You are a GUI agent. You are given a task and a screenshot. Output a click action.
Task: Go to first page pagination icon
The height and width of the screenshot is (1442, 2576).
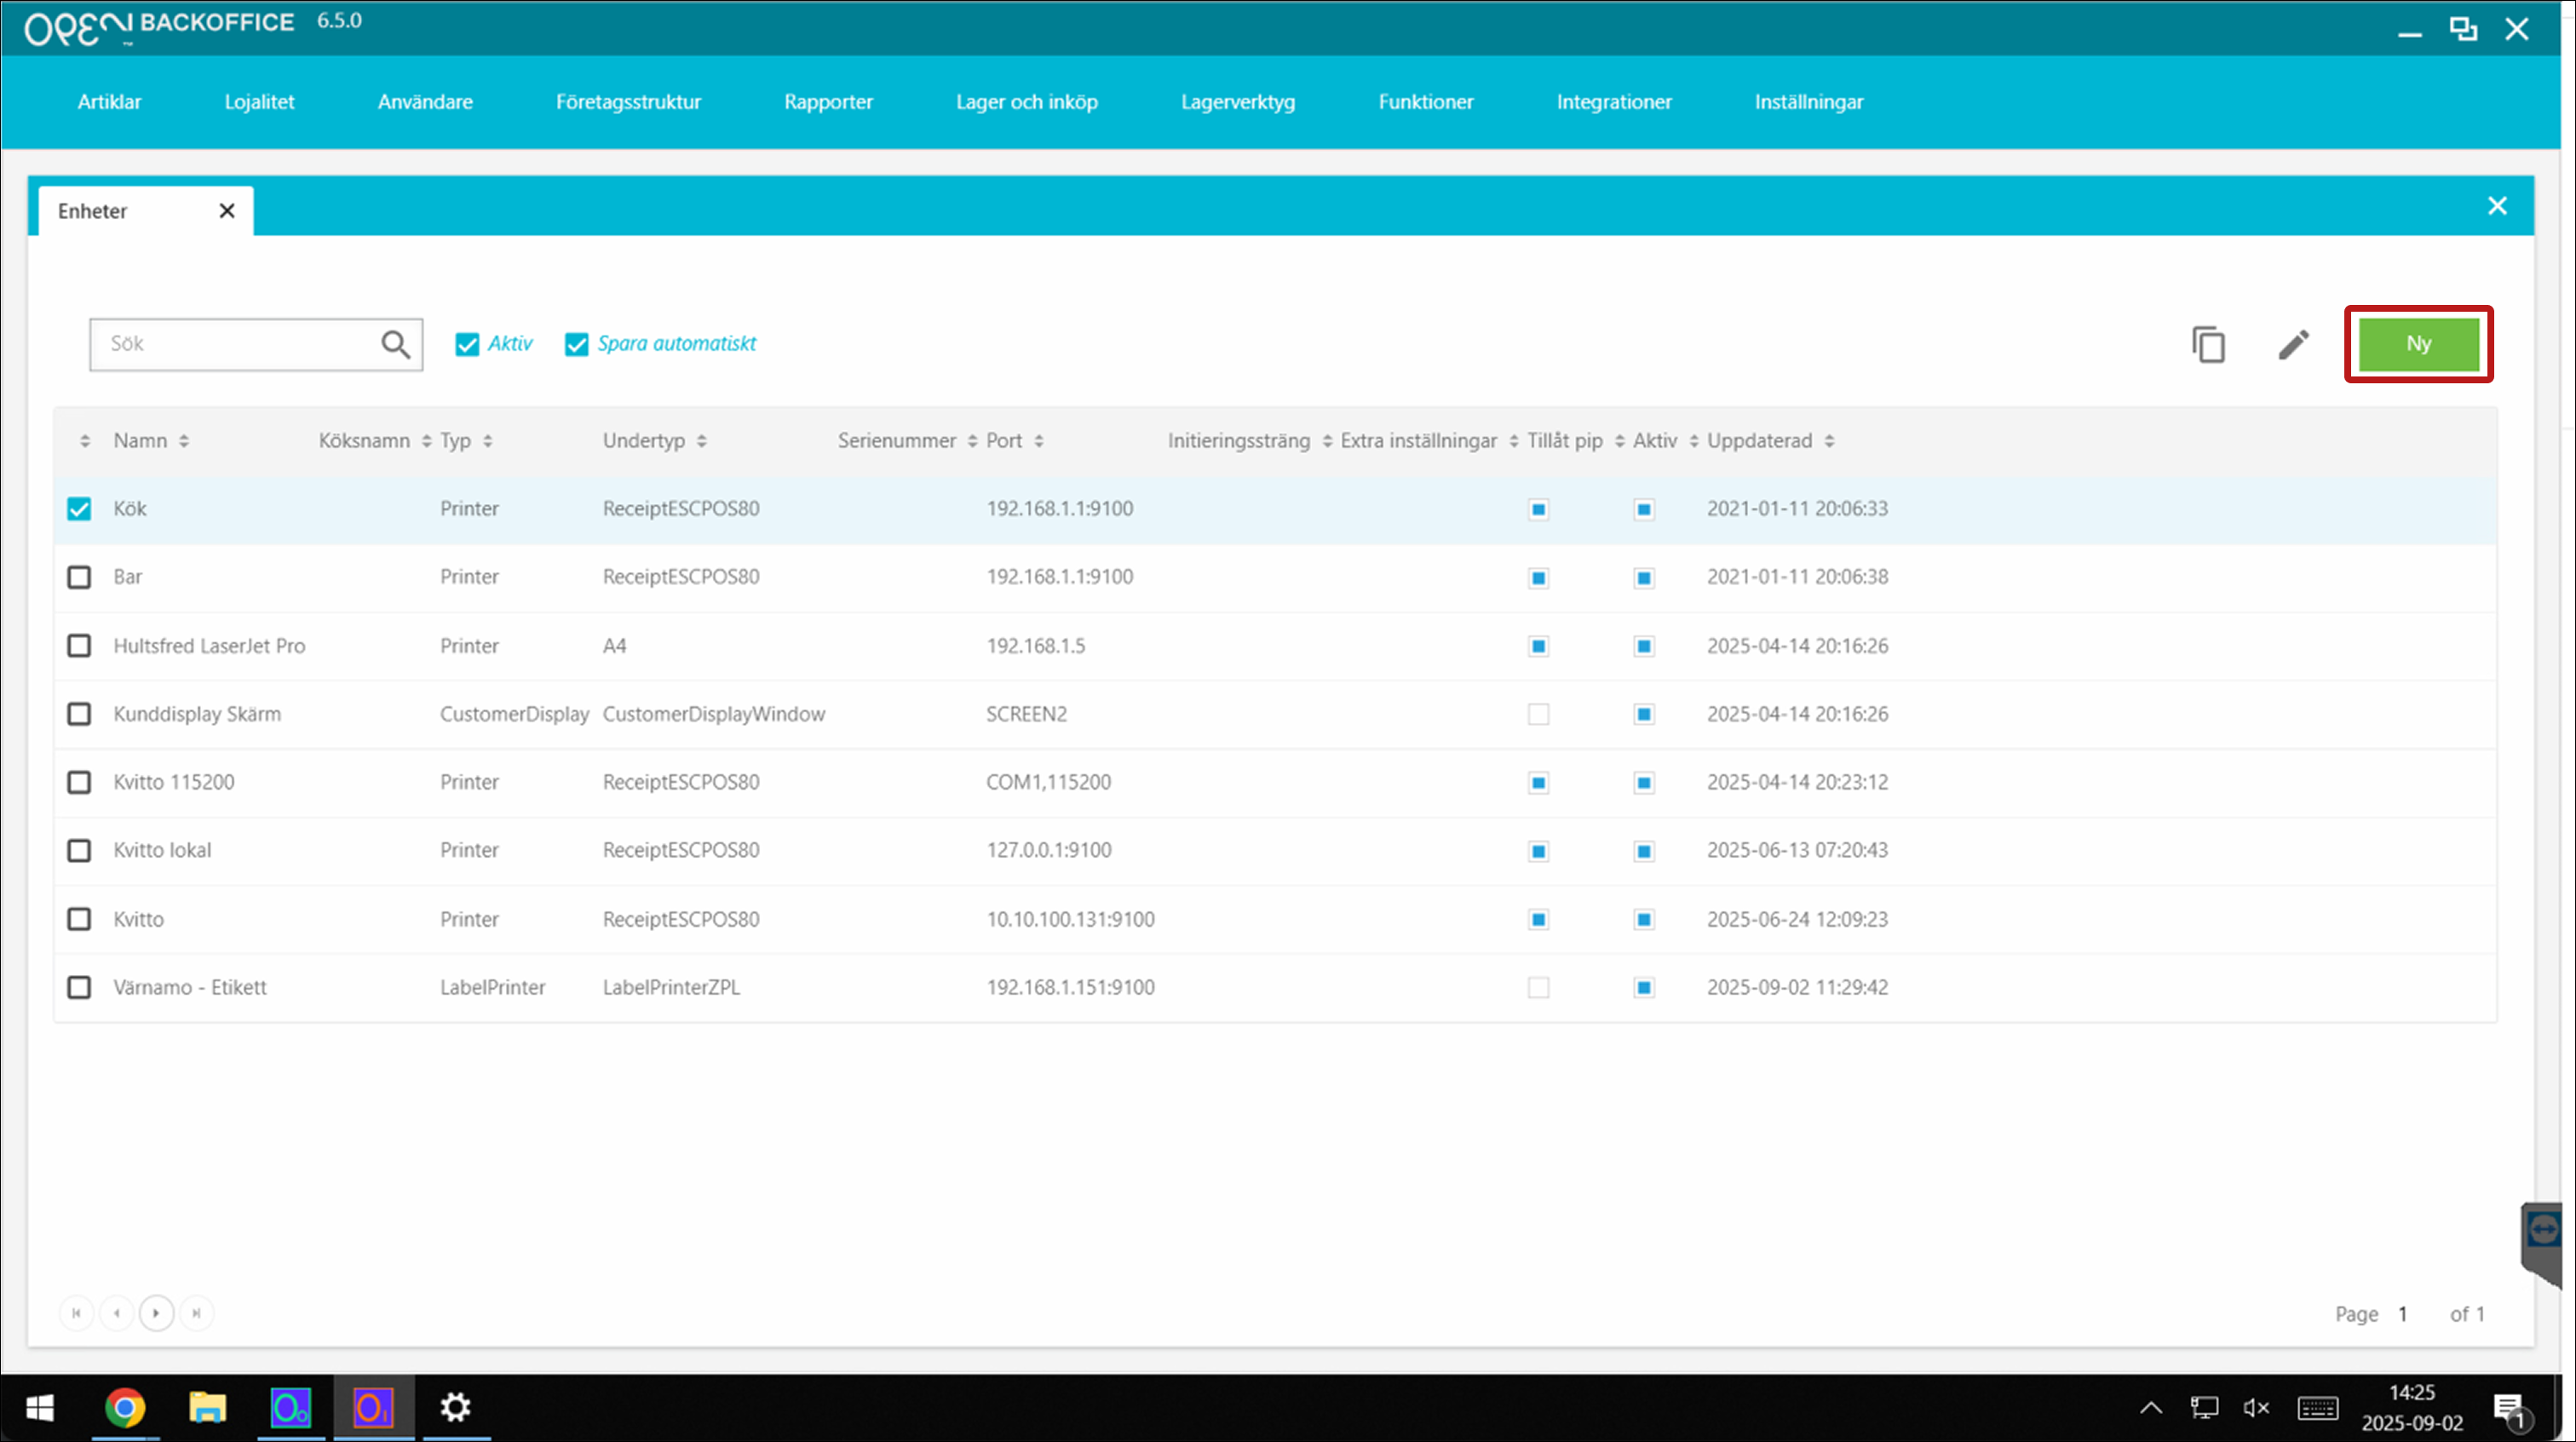pos(77,1313)
